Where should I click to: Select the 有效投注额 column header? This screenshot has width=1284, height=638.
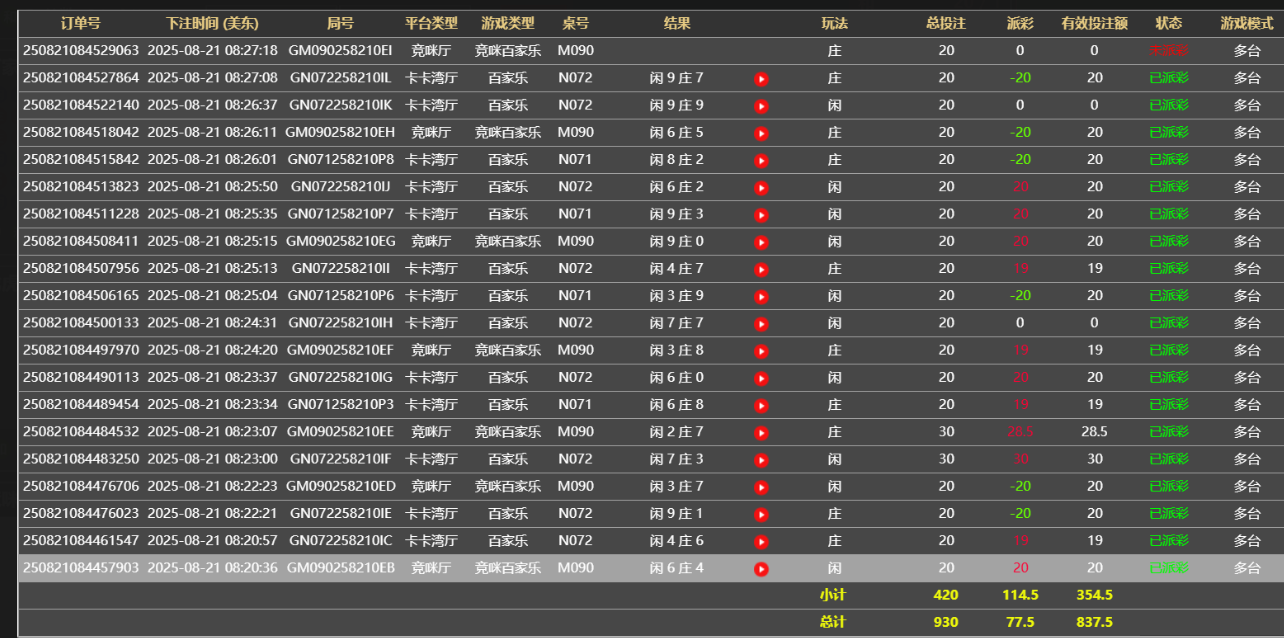point(1094,23)
